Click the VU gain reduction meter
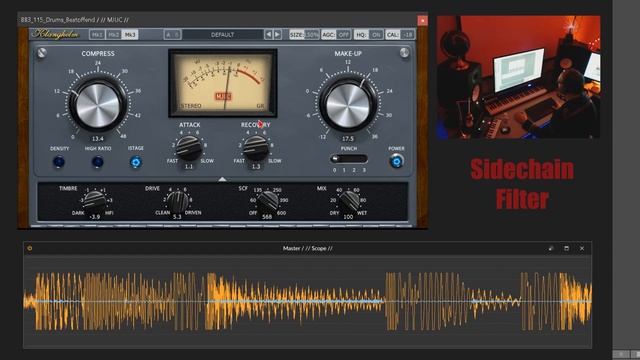640x360 pixels. coord(223,83)
